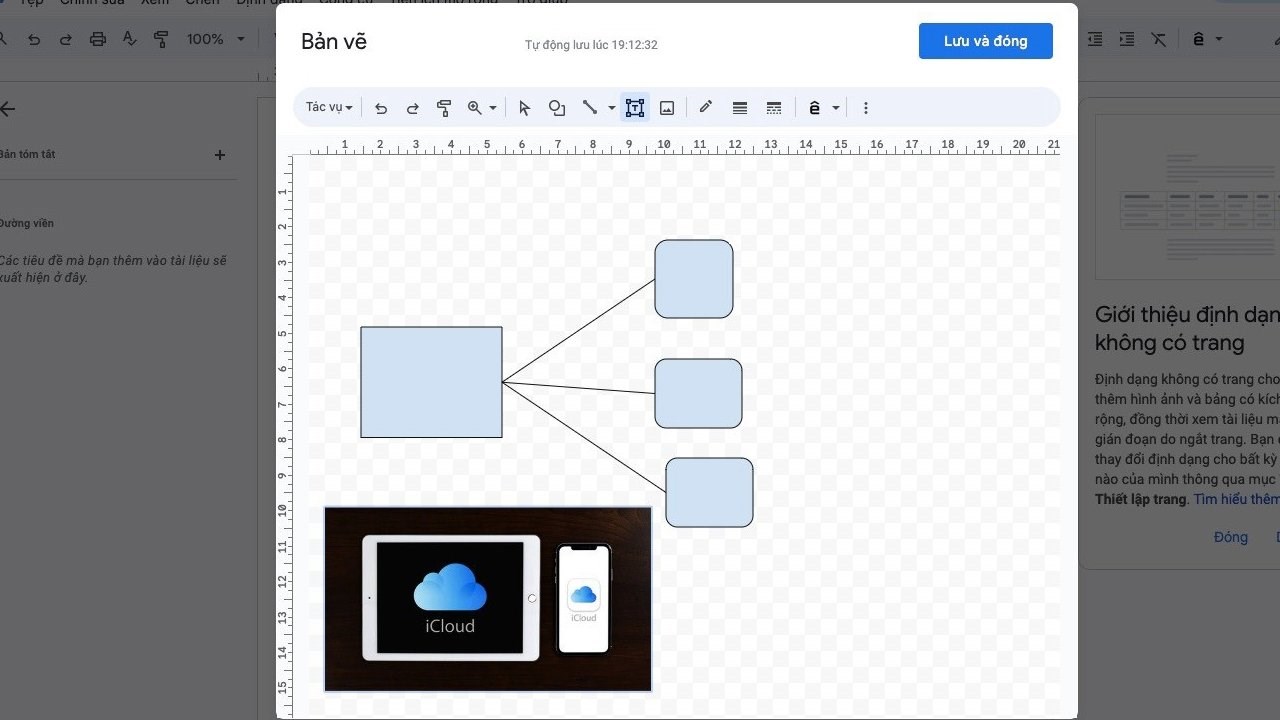Image resolution: width=1280 pixels, height=720 pixels.
Task: Clear formatting in Docs background toolbar
Action: pyautogui.click(x=1158, y=39)
